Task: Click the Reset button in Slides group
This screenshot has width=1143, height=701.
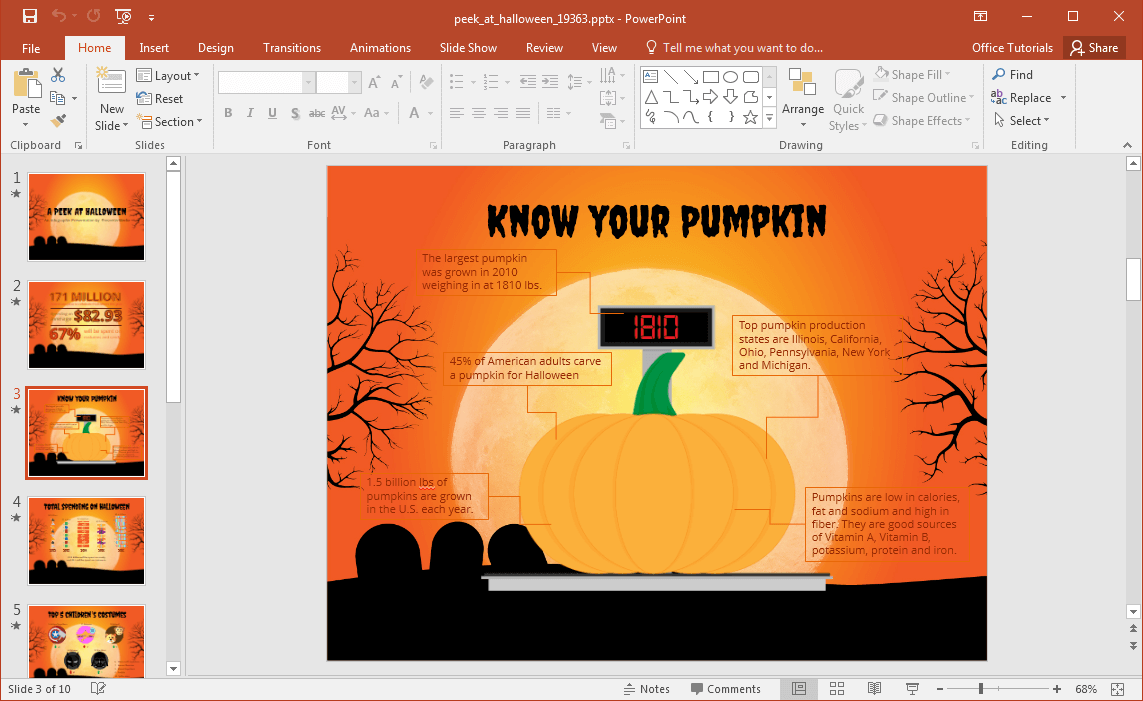Action: click(159, 98)
